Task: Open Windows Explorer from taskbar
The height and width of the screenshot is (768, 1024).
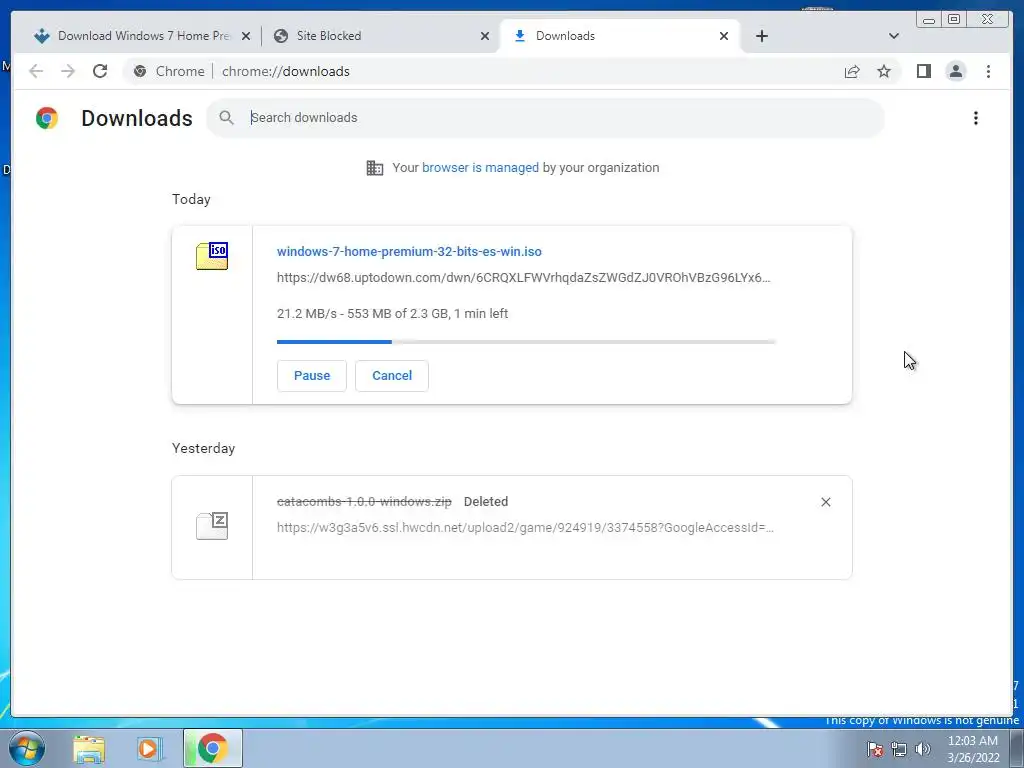Action: 89,748
